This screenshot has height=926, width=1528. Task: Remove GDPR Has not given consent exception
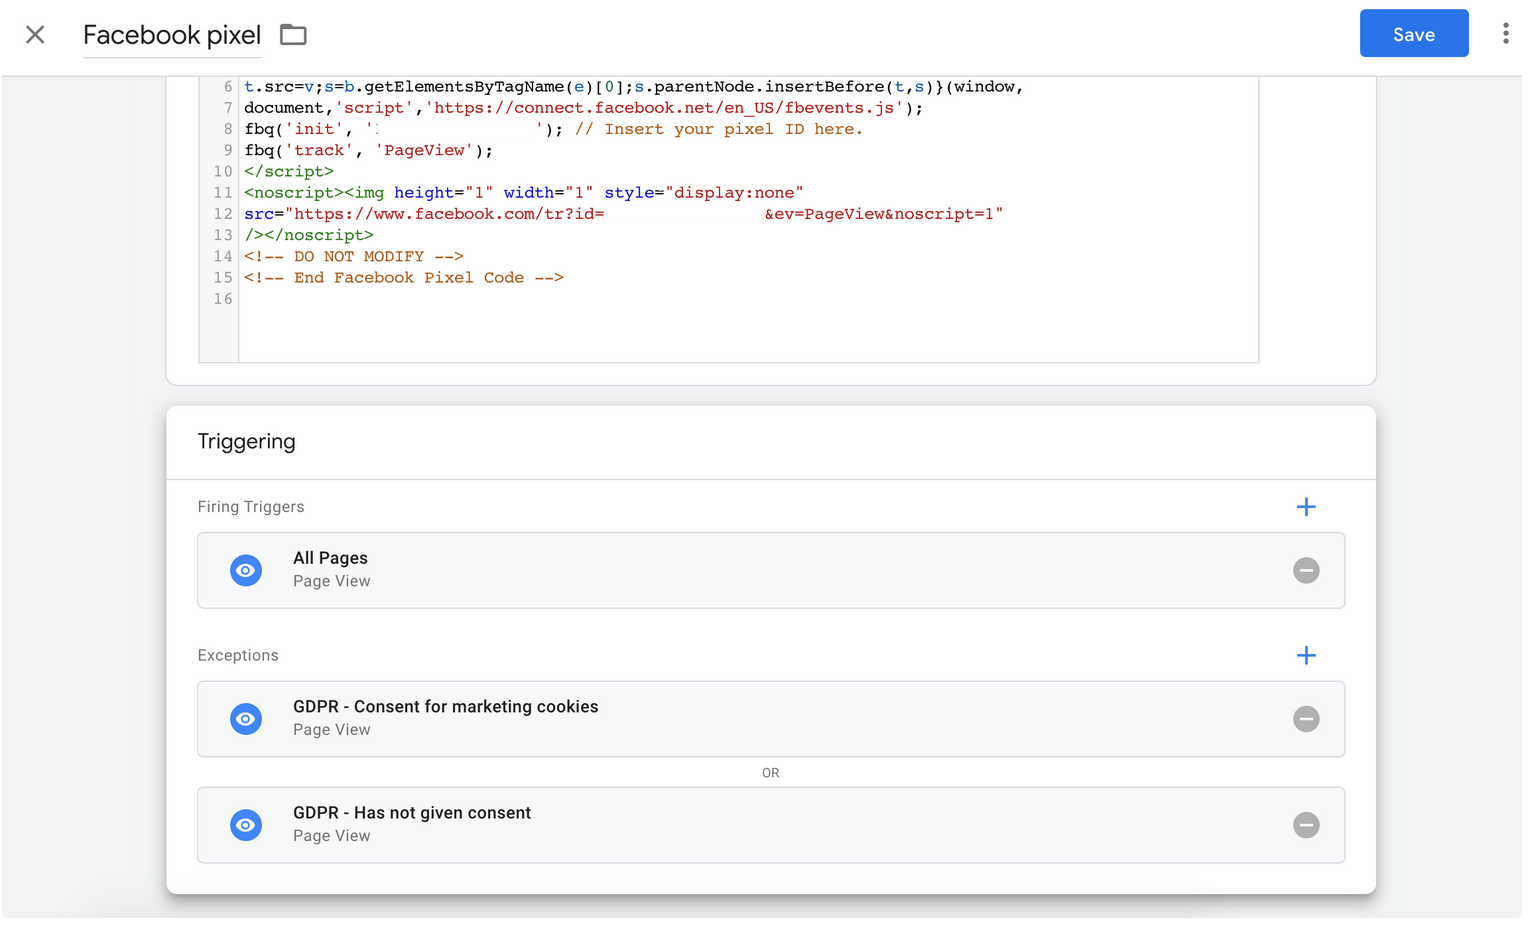click(1305, 826)
